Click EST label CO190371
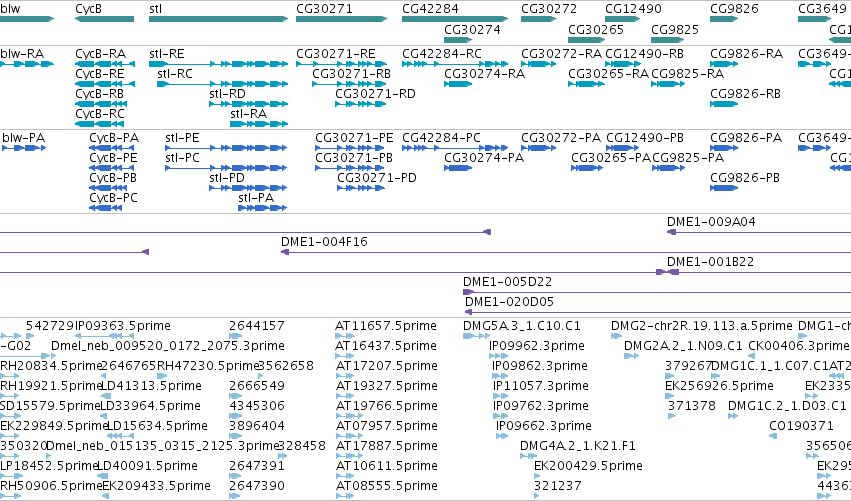 [x=801, y=426]
